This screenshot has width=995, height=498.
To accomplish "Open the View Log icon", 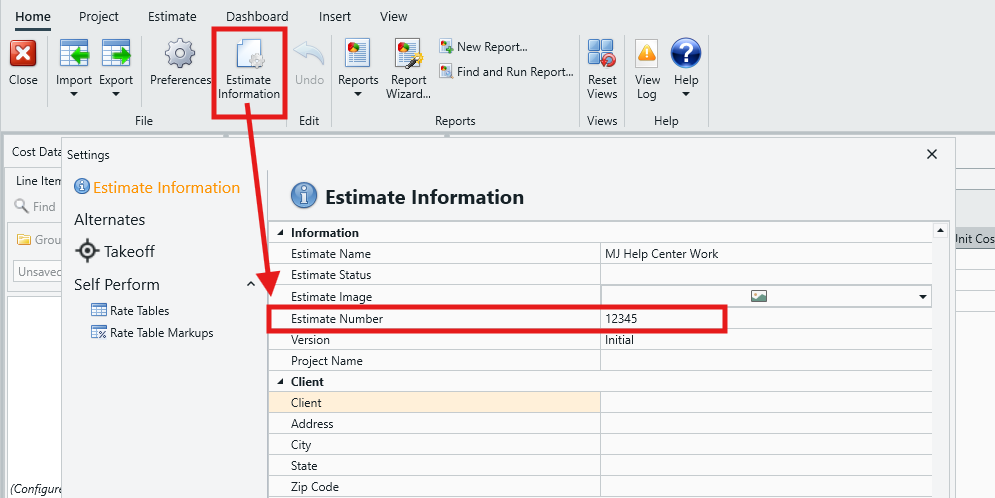I will [647, 68].
